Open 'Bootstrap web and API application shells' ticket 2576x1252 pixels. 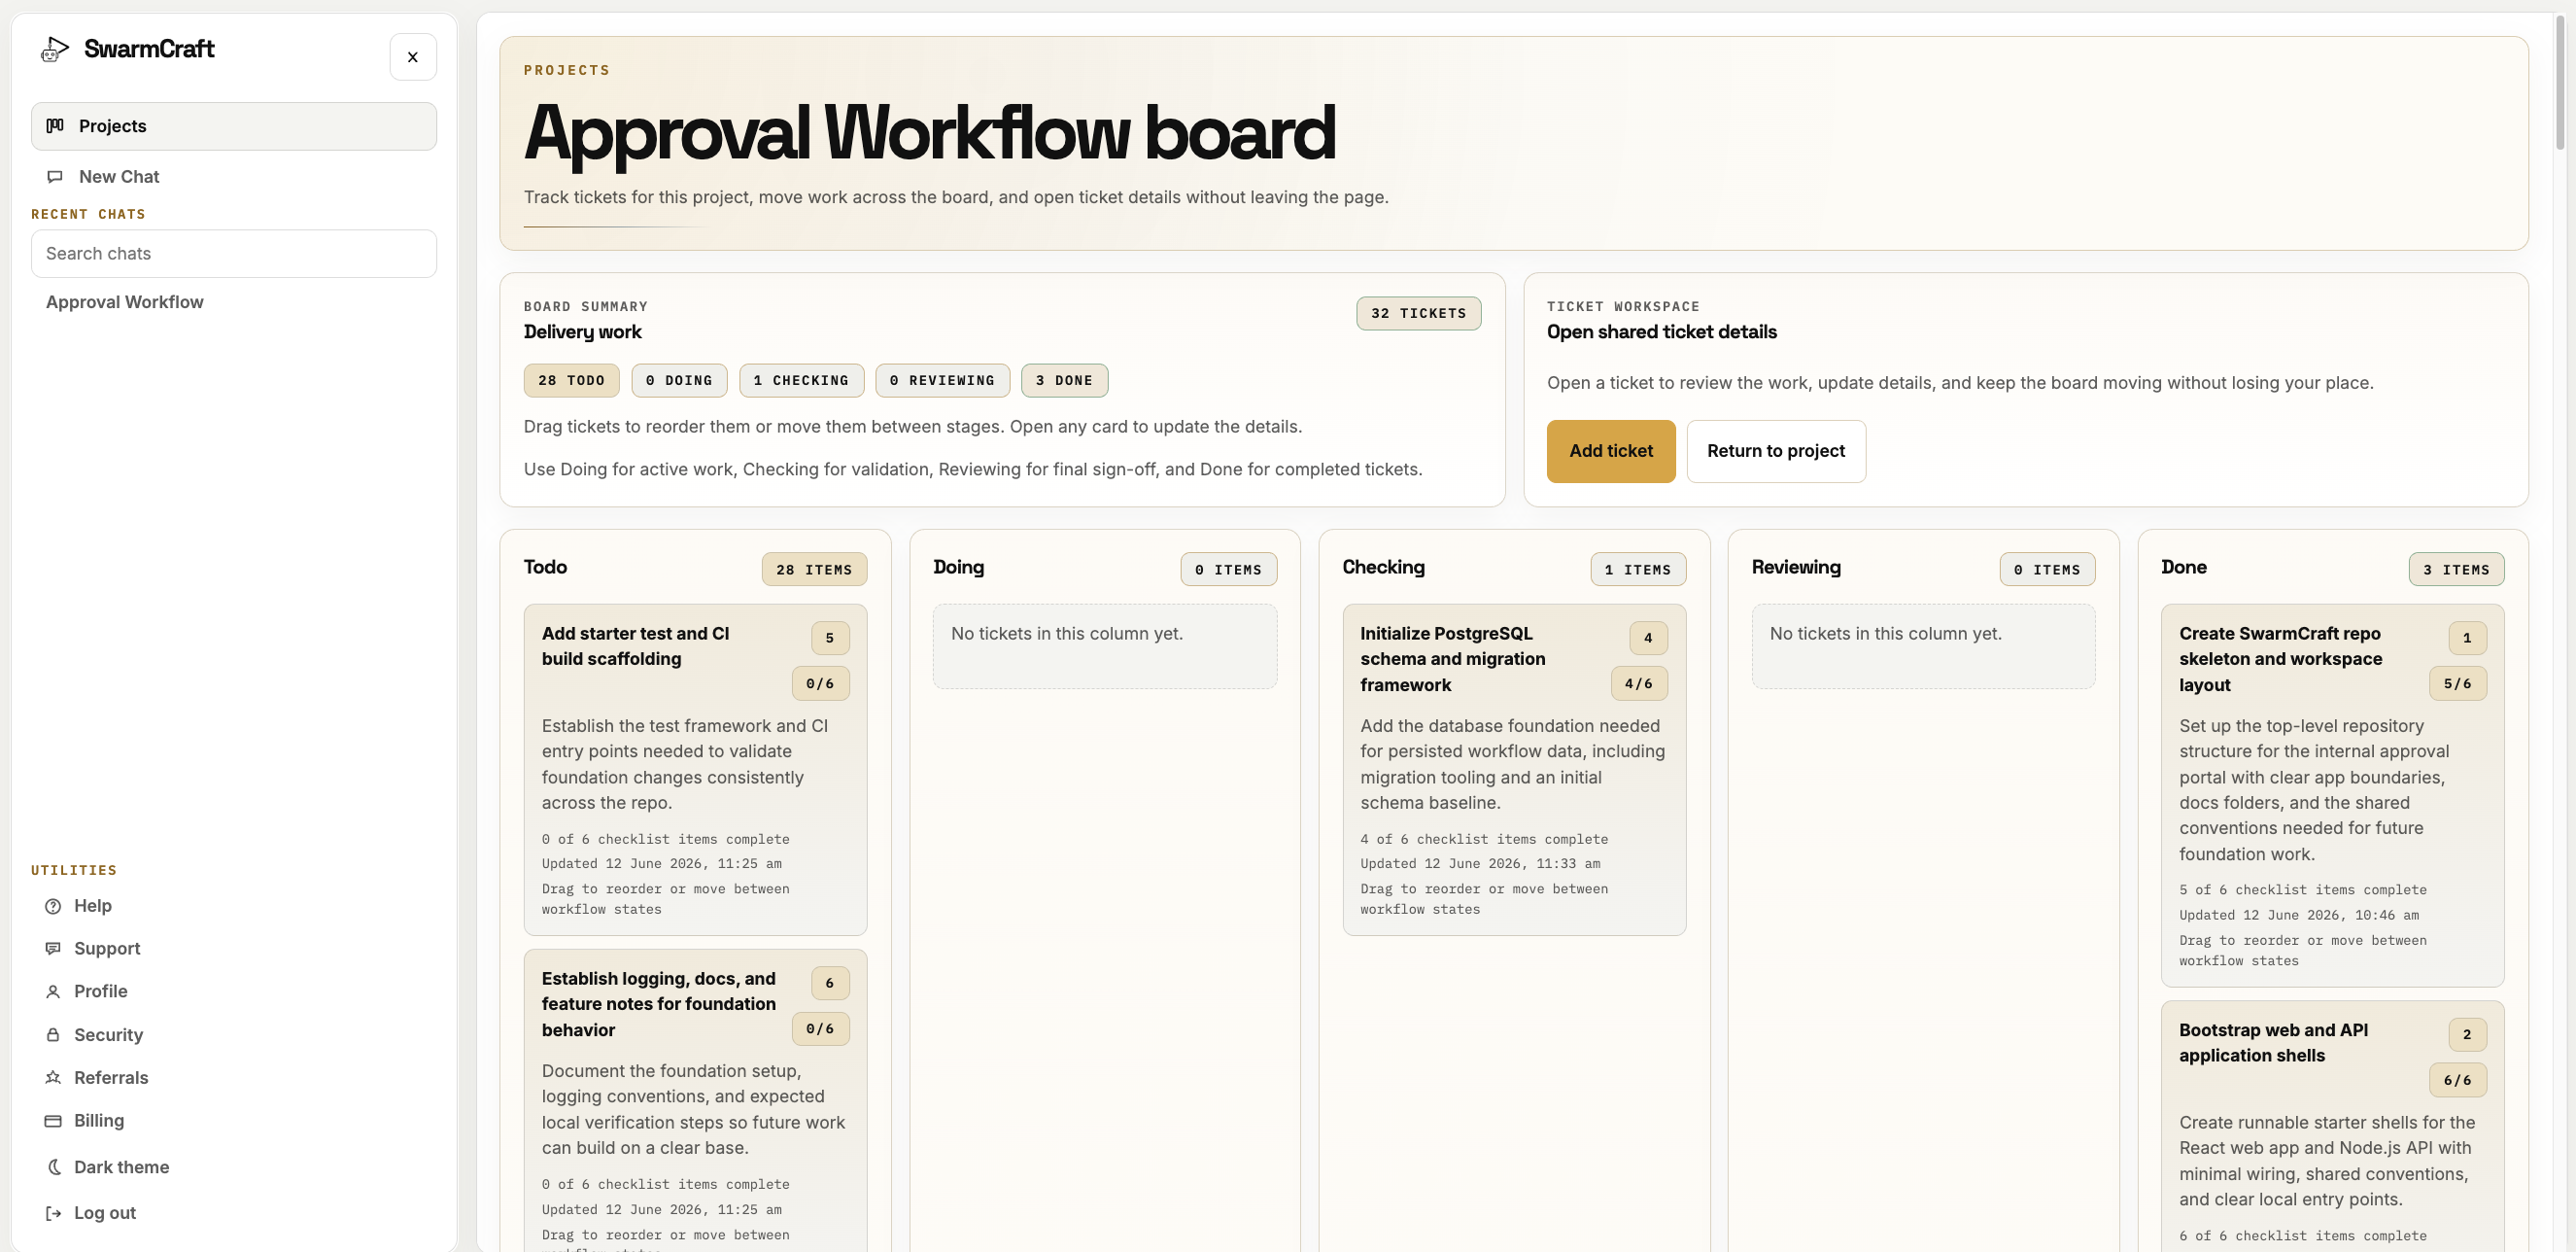pos(2332,1127)
